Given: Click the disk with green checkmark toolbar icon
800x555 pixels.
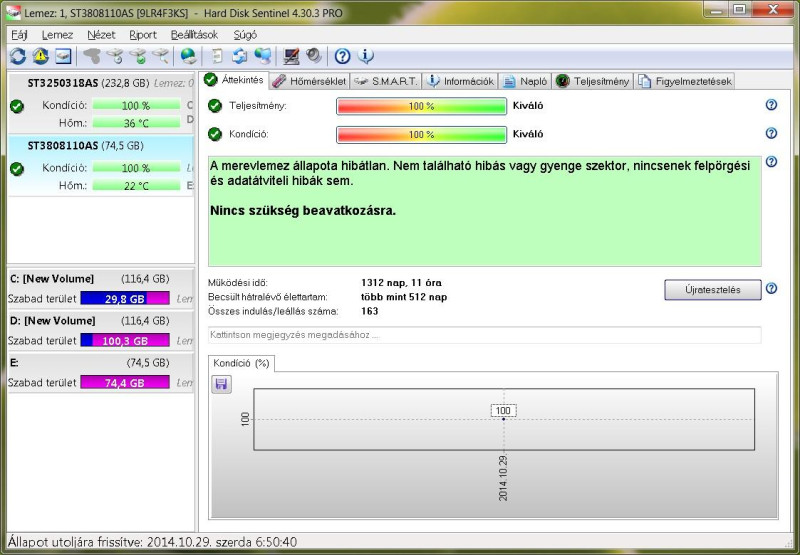Looking at the screenshot, I should [x=138, y=56].
